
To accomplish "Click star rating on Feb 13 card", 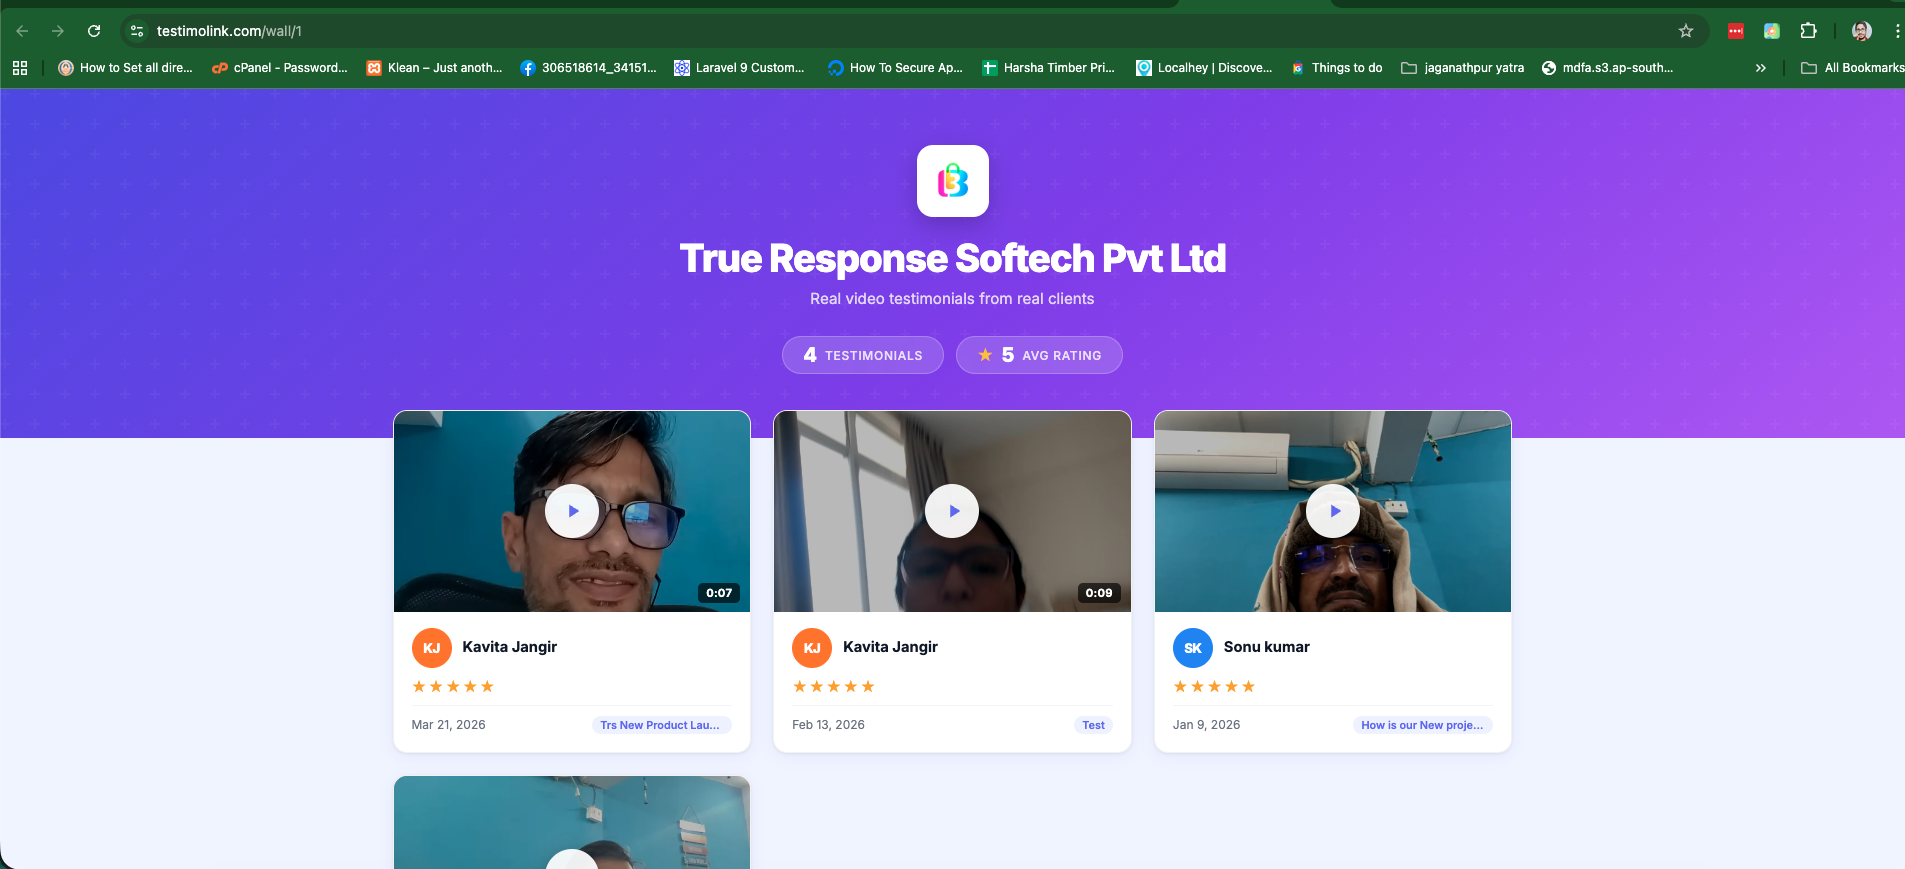I will click(834, 686).
